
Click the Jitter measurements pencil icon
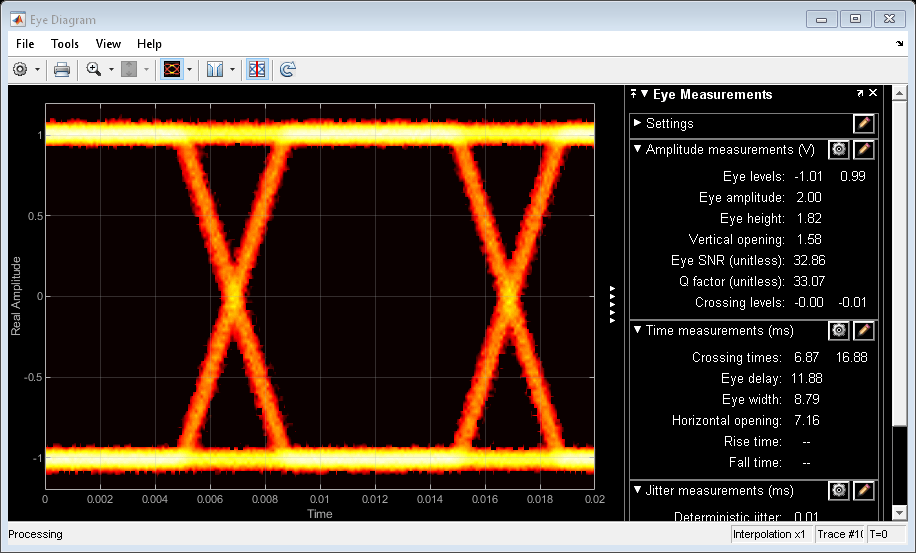tap(864, 491)
